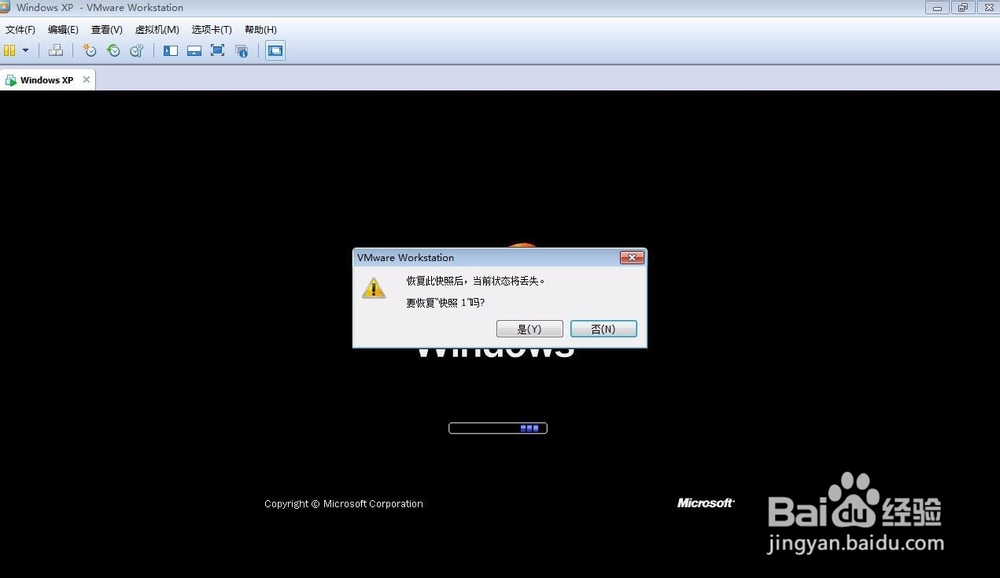The image size is (1000, 578).
Task: Click the Unity mode icon
Action: point(242,51)
